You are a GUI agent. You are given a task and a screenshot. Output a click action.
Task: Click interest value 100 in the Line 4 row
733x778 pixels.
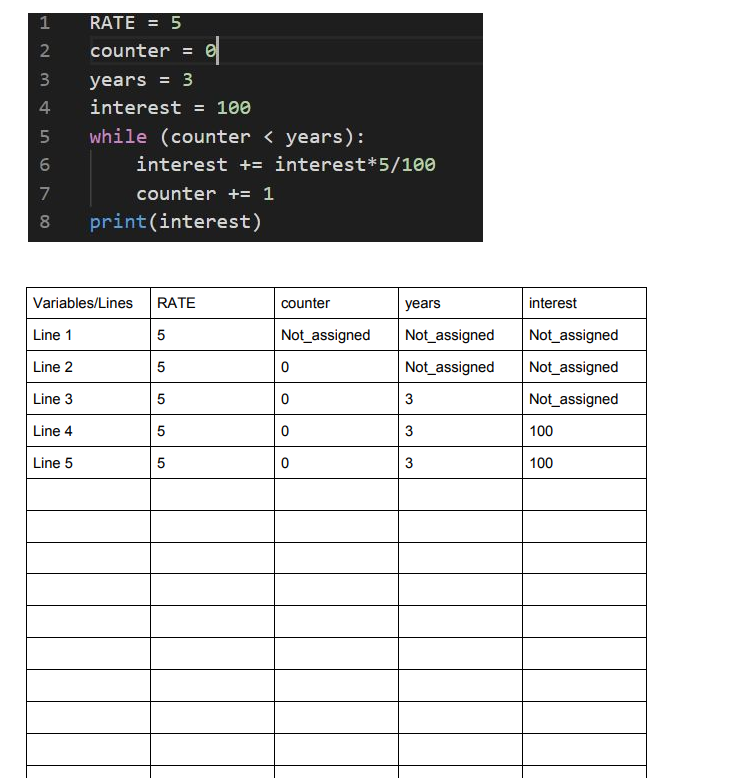(541, 431)
